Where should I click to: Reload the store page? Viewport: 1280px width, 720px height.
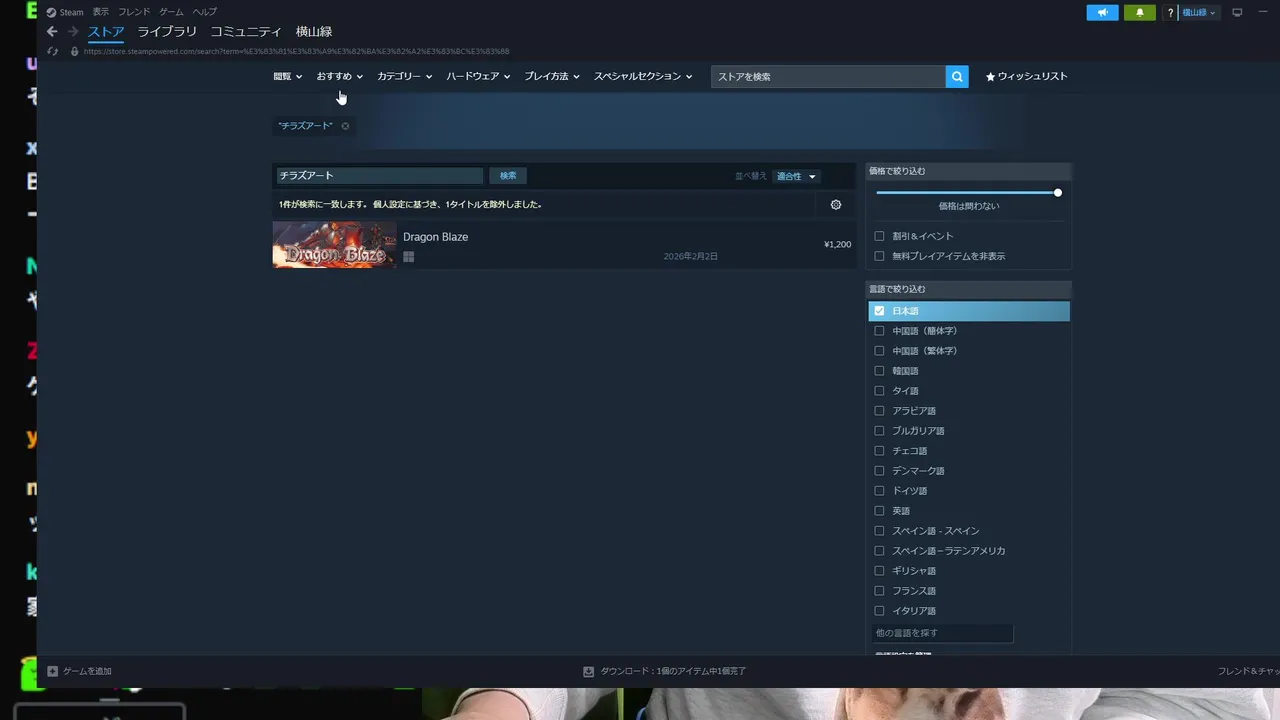pos(53,51)
